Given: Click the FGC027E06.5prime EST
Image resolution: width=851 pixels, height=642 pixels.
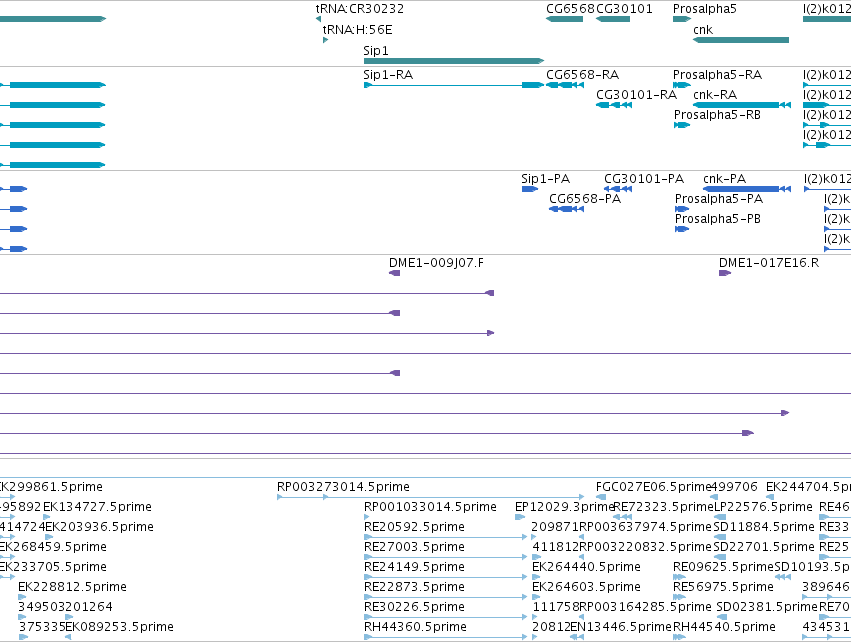Looking at the screenshot, I should coord(601,497).
